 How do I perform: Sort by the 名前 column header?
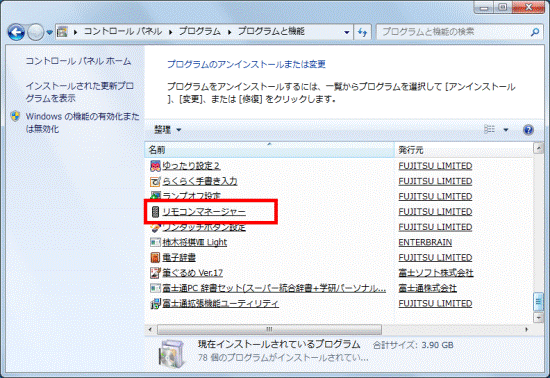269,150
